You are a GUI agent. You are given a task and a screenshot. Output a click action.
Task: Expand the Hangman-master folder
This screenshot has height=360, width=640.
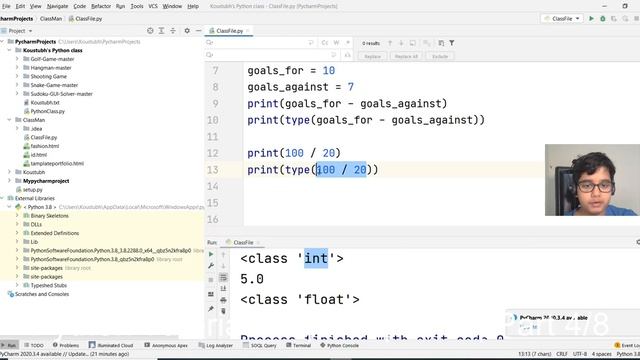click(17, 68)
